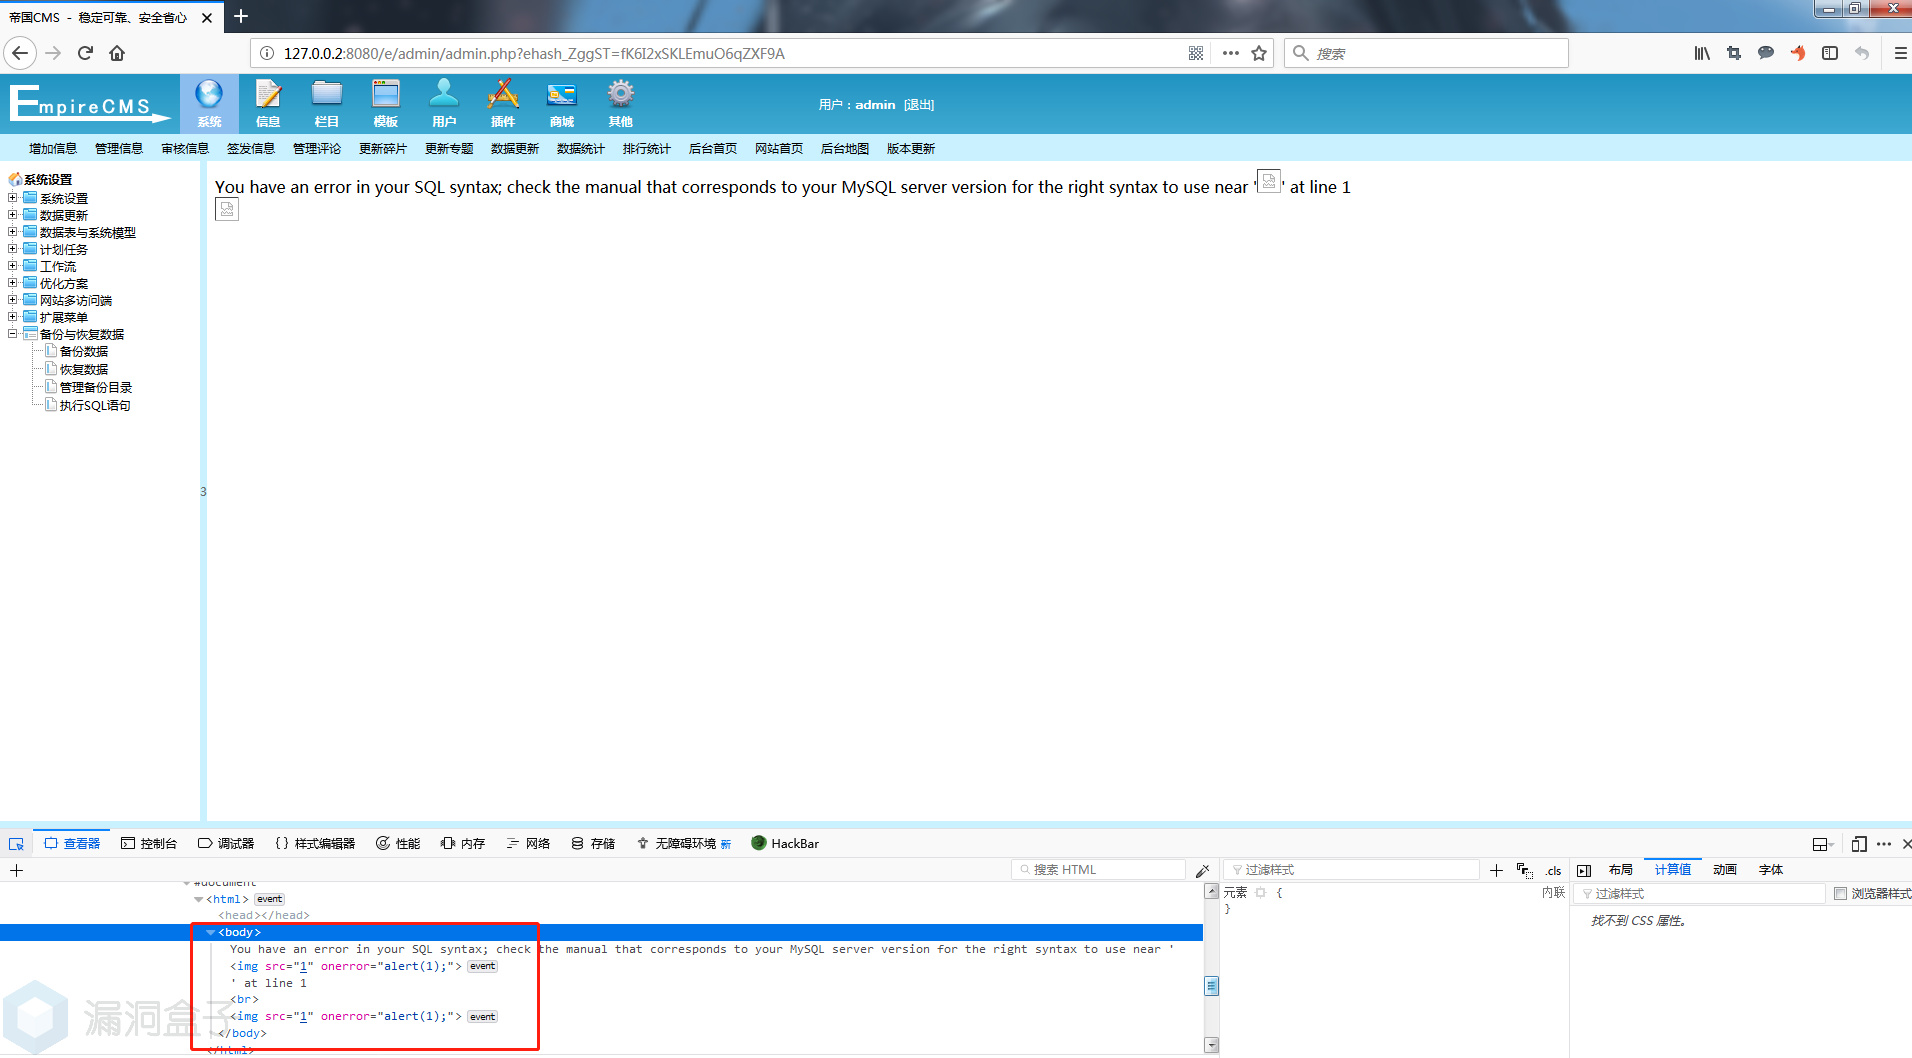Viewport: 1912px width, 1058px height.
Task: Activate the devtools element picker icon
Action: click(16, 844)
